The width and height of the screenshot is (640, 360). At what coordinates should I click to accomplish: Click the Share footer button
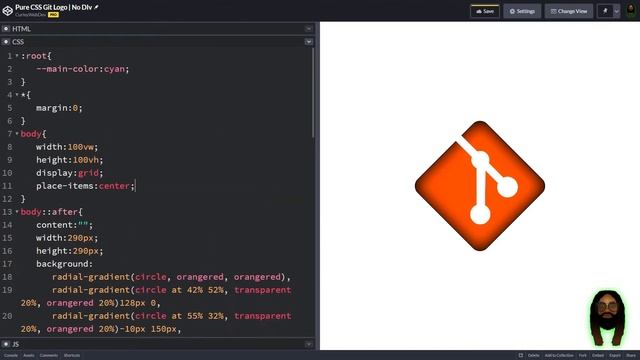pos(631,356)
